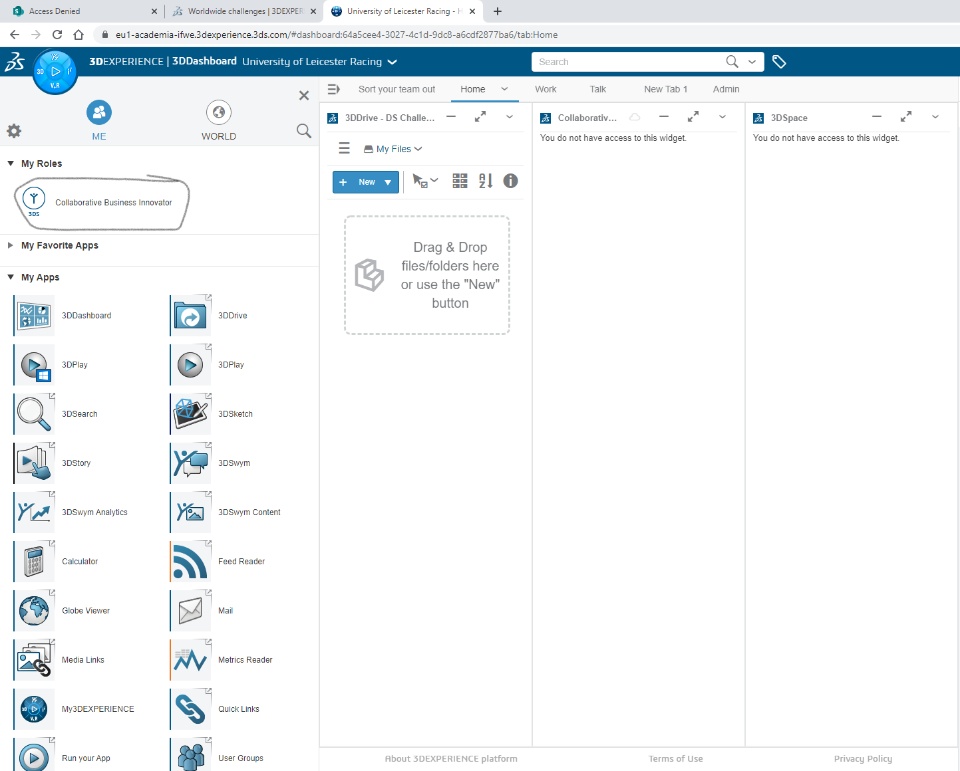Open the My3DEXPERIENCE app
Screen dimensions: 960x771
coord(34,709)
